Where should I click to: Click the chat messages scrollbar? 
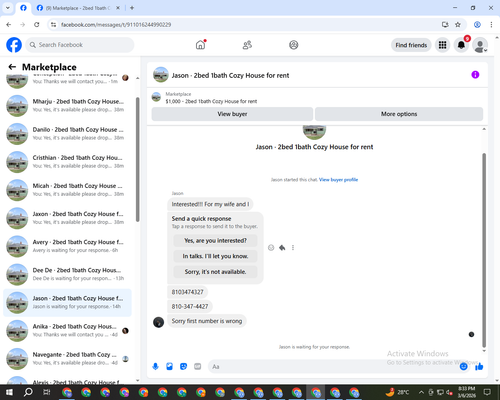click(x=484, y=250)
